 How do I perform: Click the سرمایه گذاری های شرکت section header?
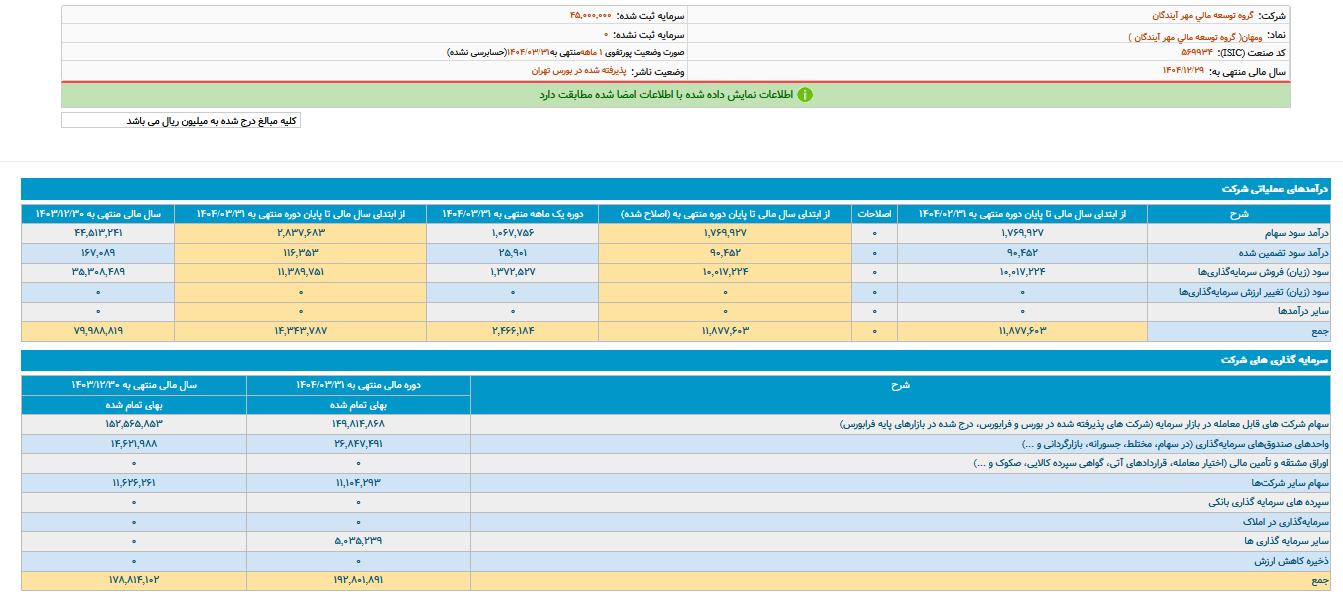(1274, 360)
